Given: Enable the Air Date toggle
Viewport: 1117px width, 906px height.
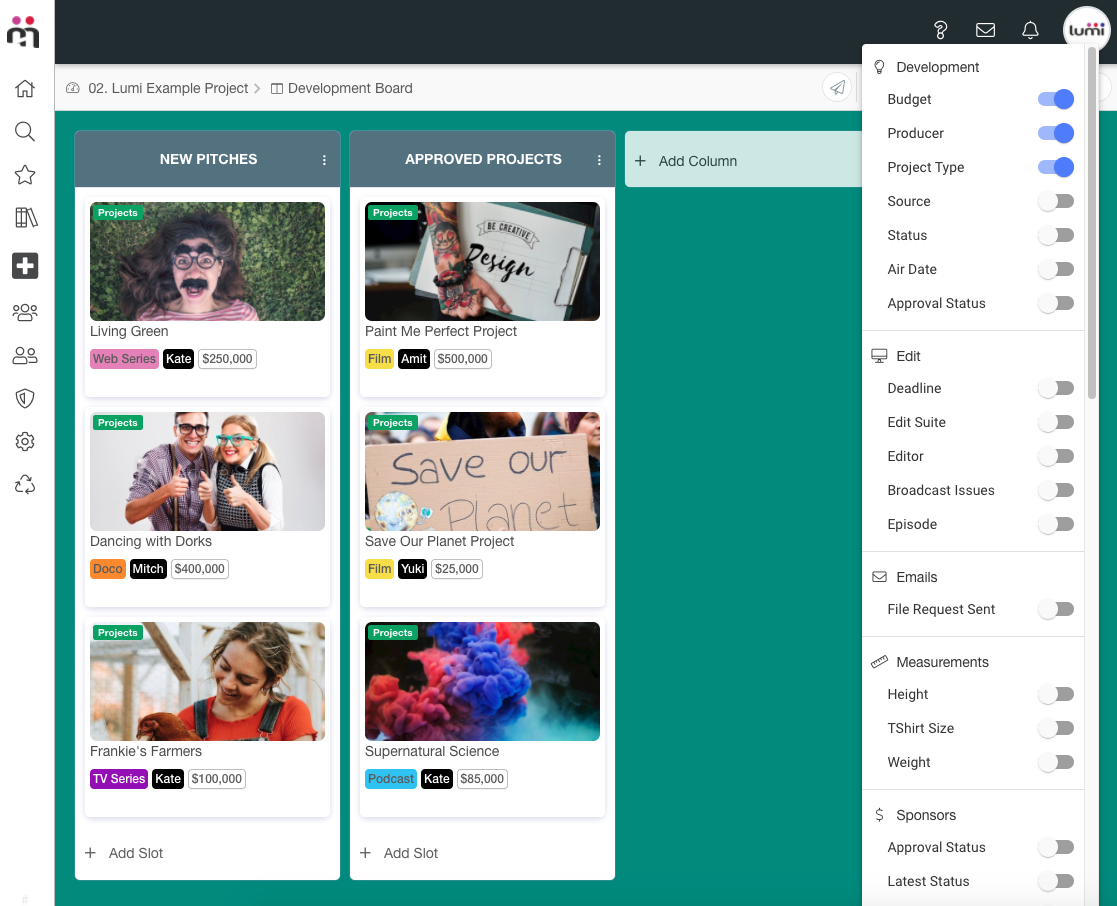Looking at the screenshot, I should 1056,269.
